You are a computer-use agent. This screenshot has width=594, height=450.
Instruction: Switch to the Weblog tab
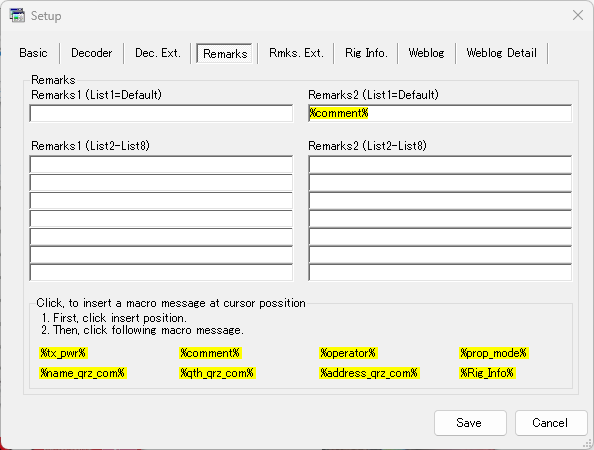[426, 53]
